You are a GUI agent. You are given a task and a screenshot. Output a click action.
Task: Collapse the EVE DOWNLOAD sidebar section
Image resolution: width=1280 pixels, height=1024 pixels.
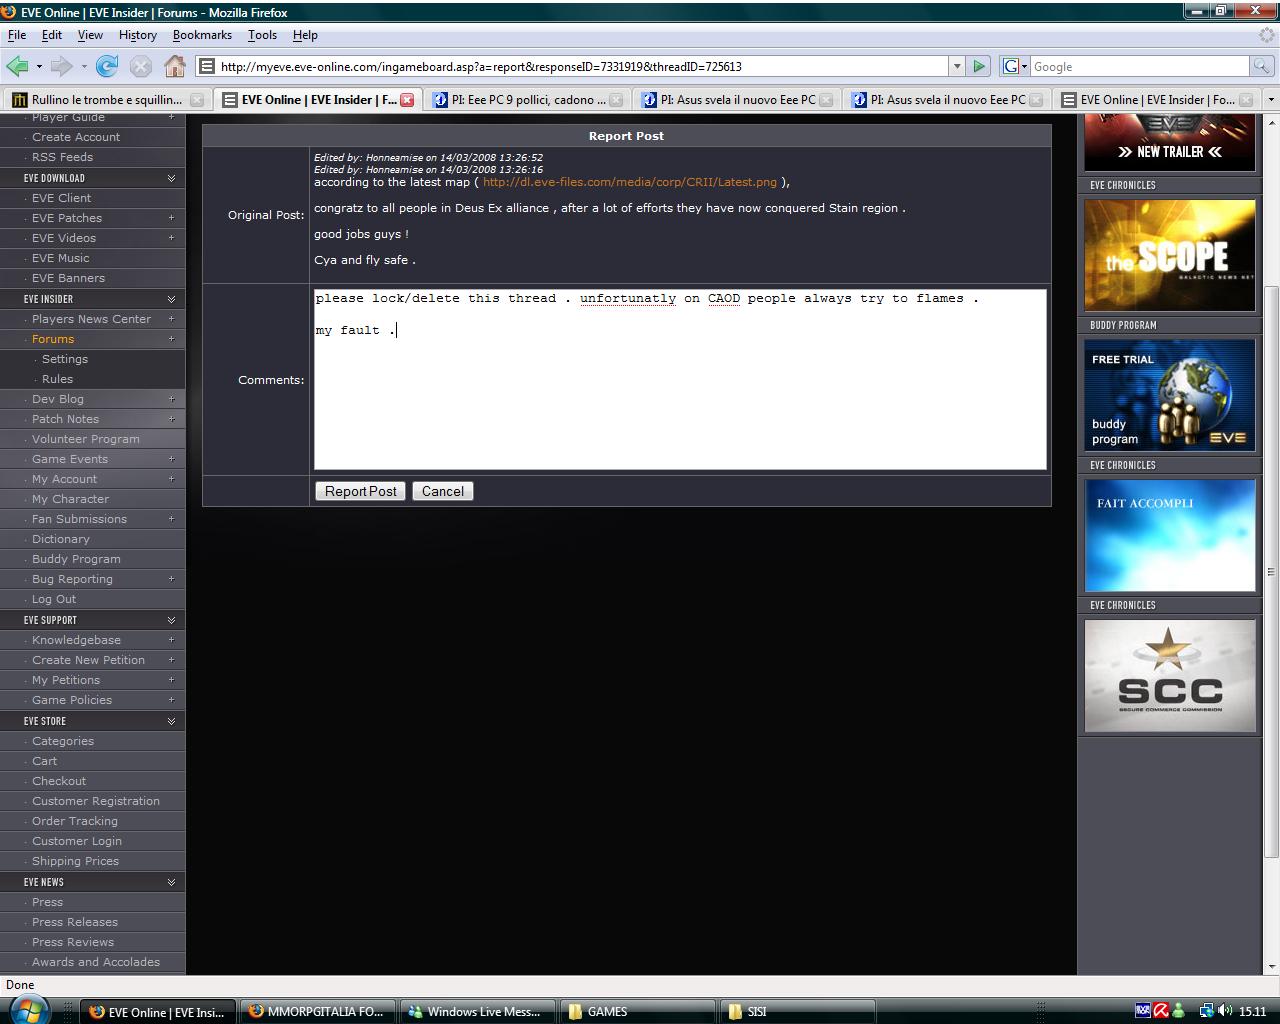point(171,178)
